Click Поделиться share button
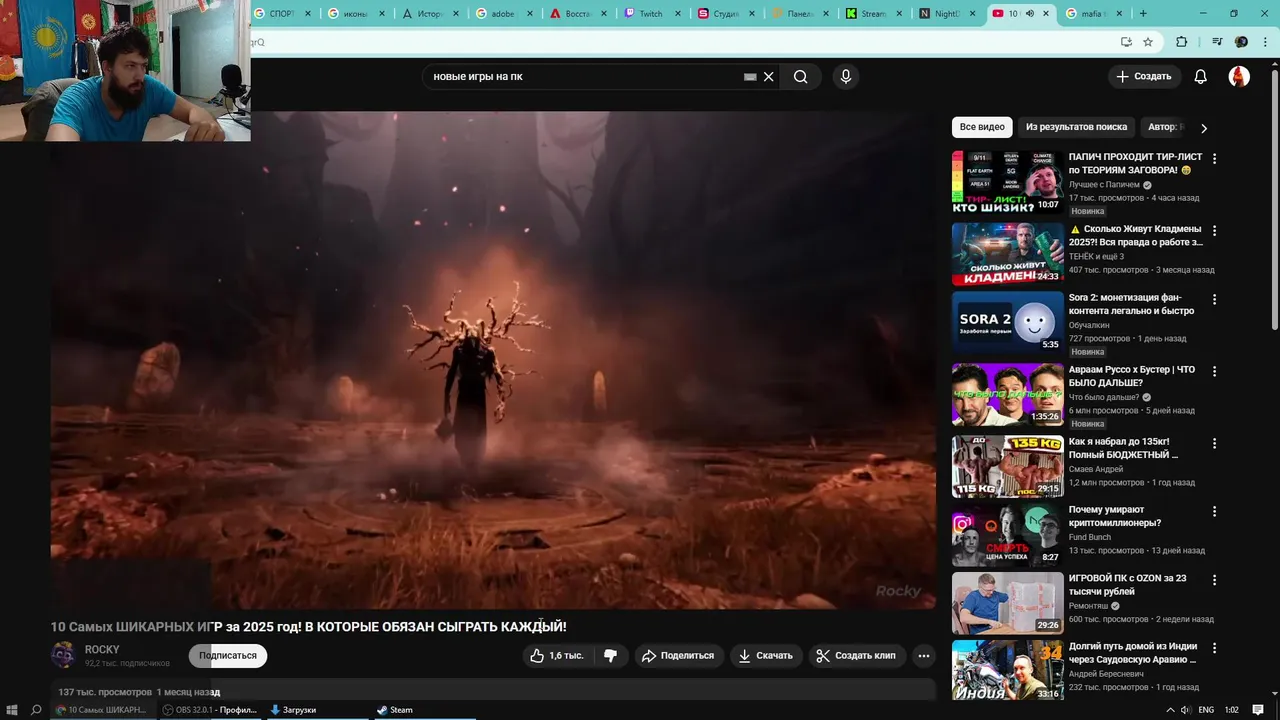 click(x=678, y=656)
